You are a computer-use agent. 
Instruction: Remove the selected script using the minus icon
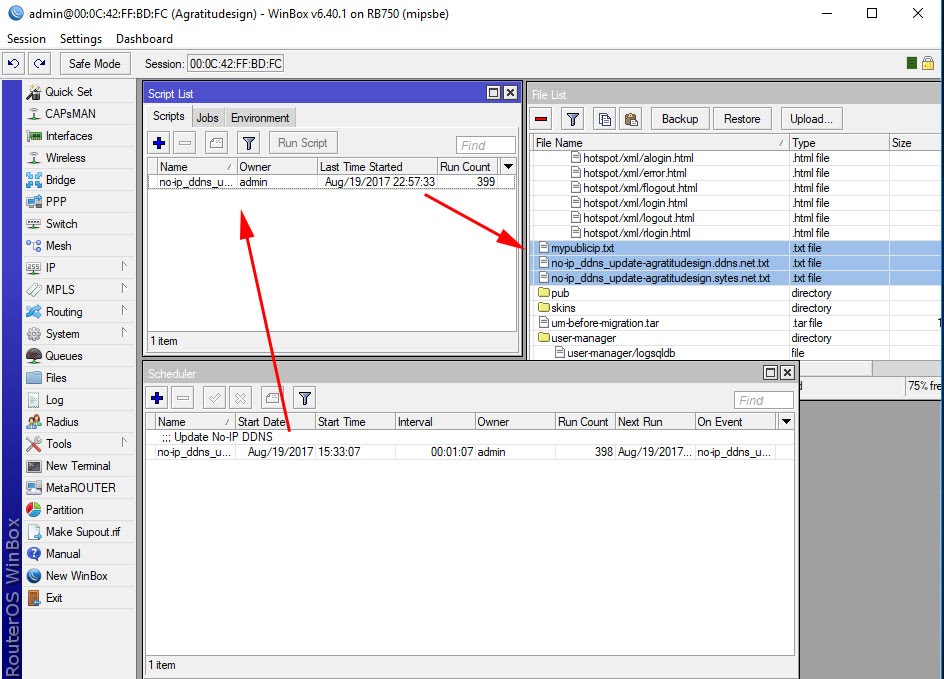point(186,143)
